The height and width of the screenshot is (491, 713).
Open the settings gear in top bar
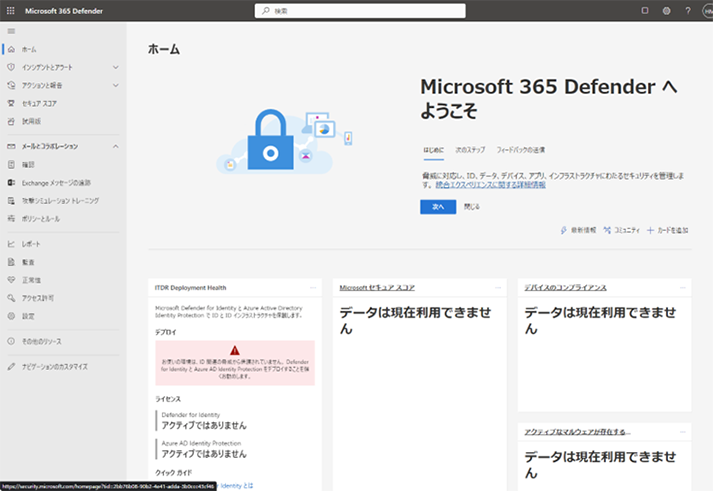(x=666, y=10)
